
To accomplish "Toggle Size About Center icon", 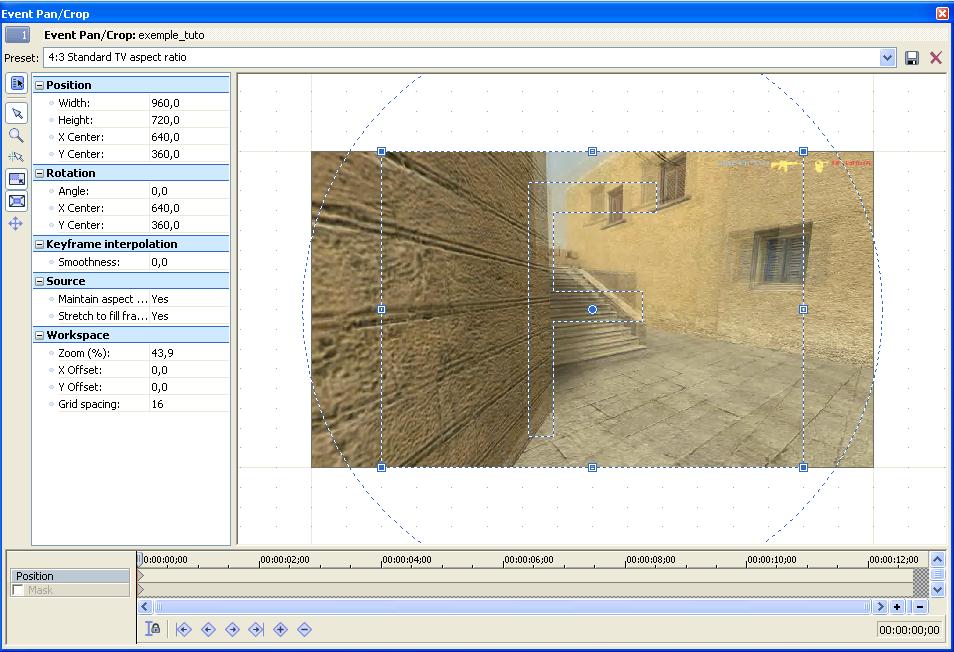I will coord(16,201).
